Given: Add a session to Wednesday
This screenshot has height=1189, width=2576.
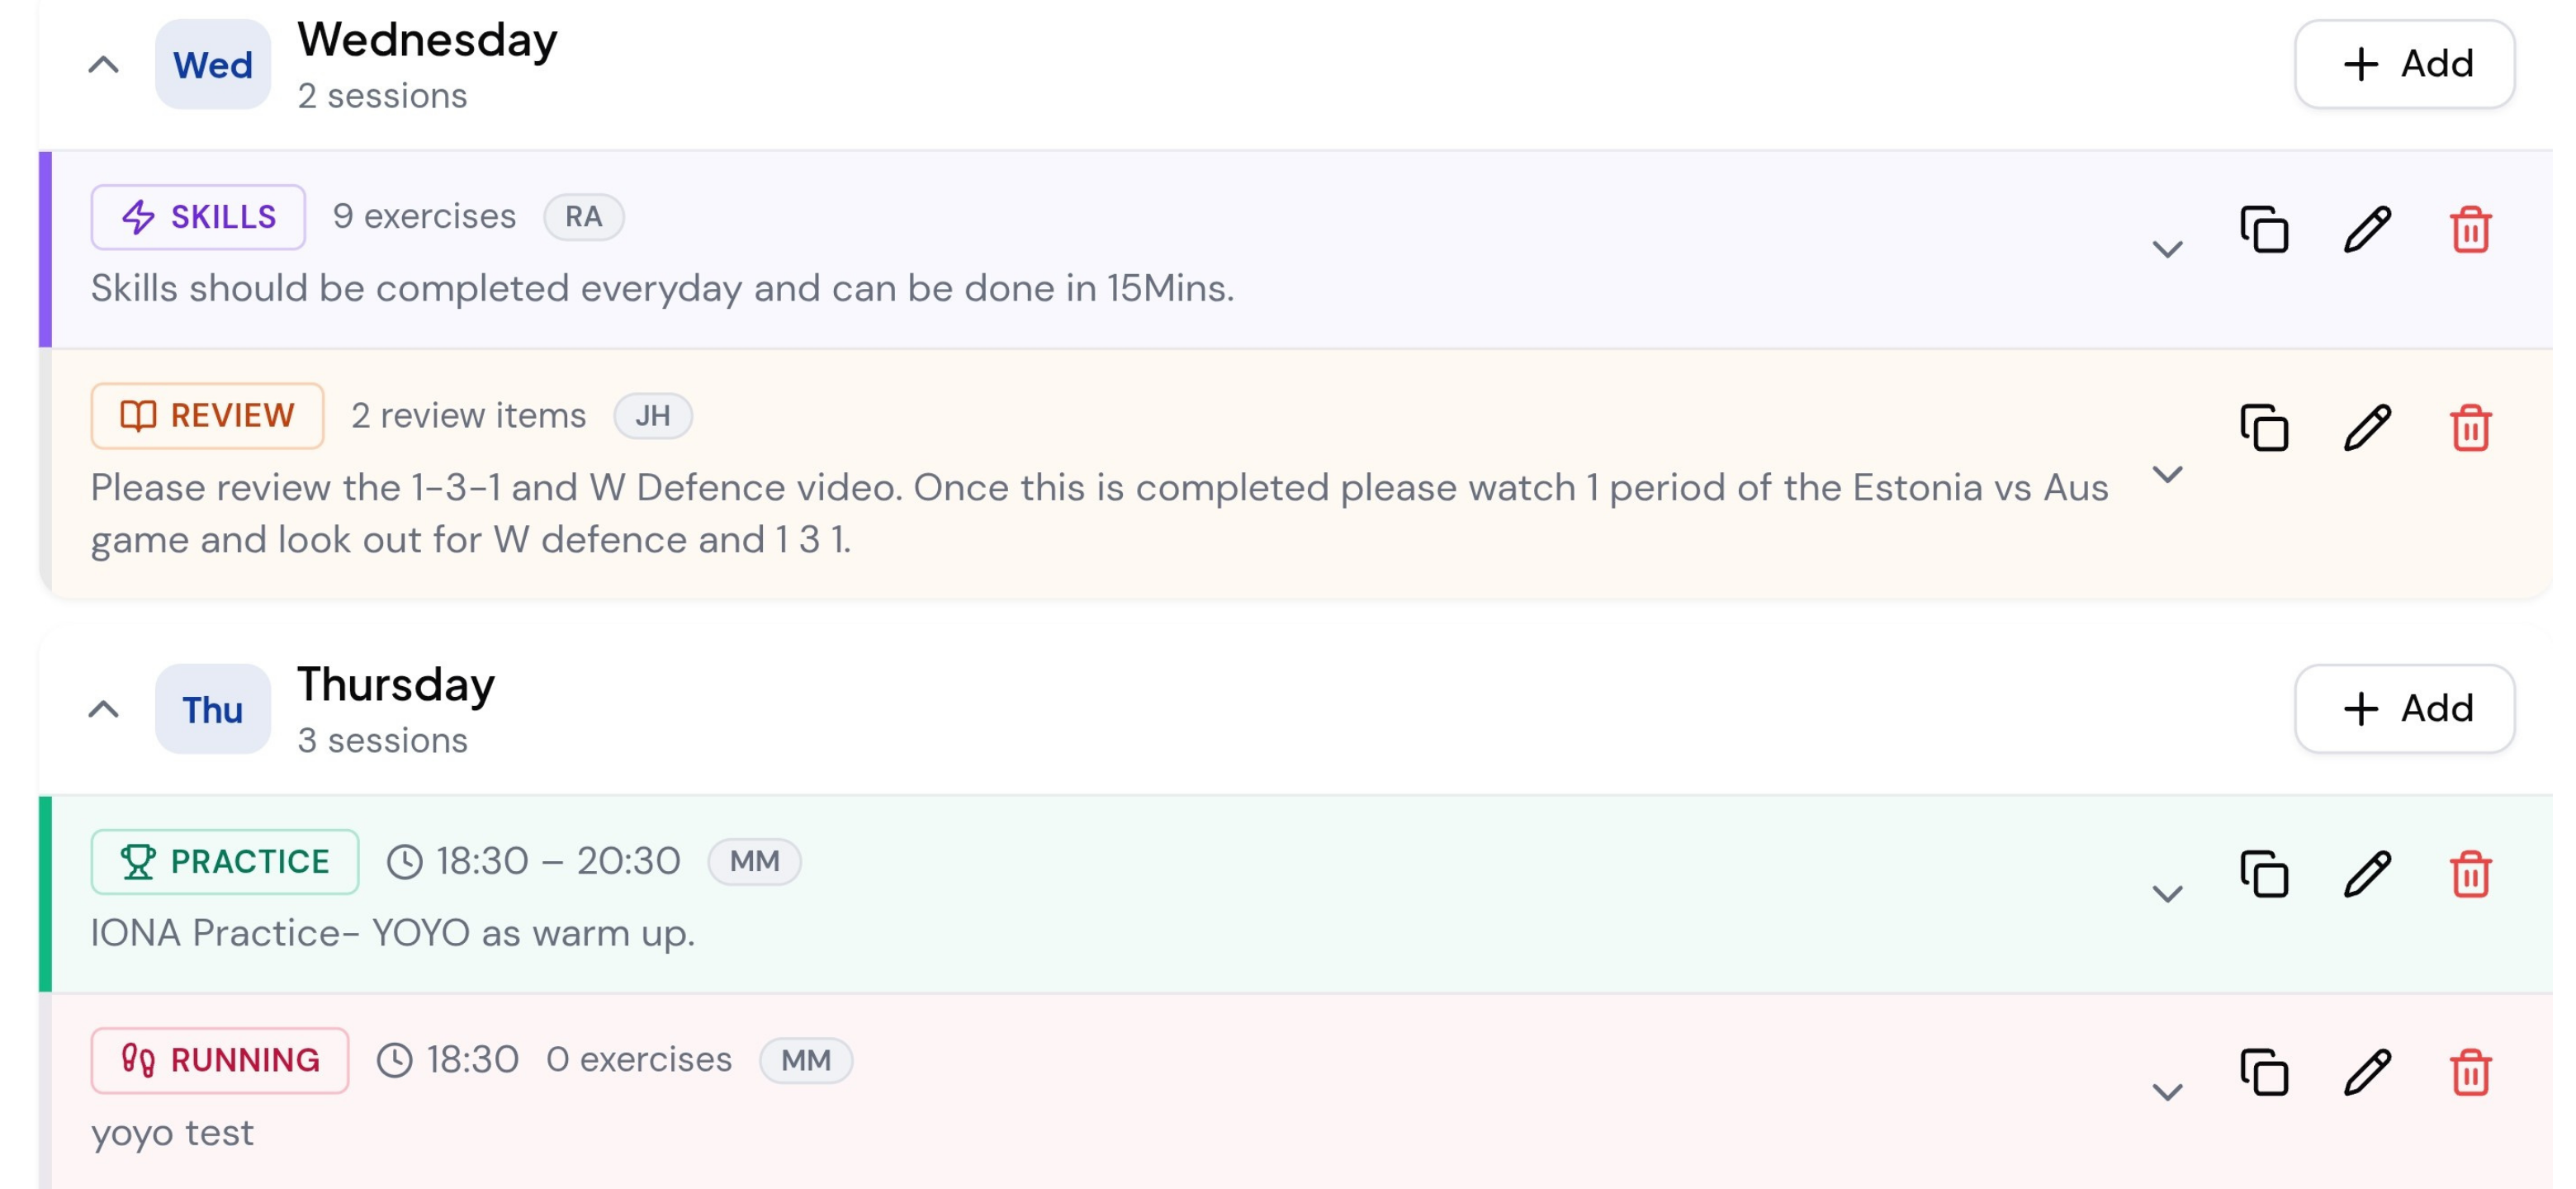Looking at the screenshot, I should [x=2404, y=64].
